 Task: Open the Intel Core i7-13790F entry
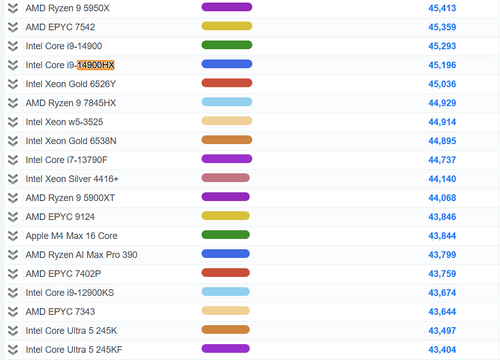click(x=66, y=160)
